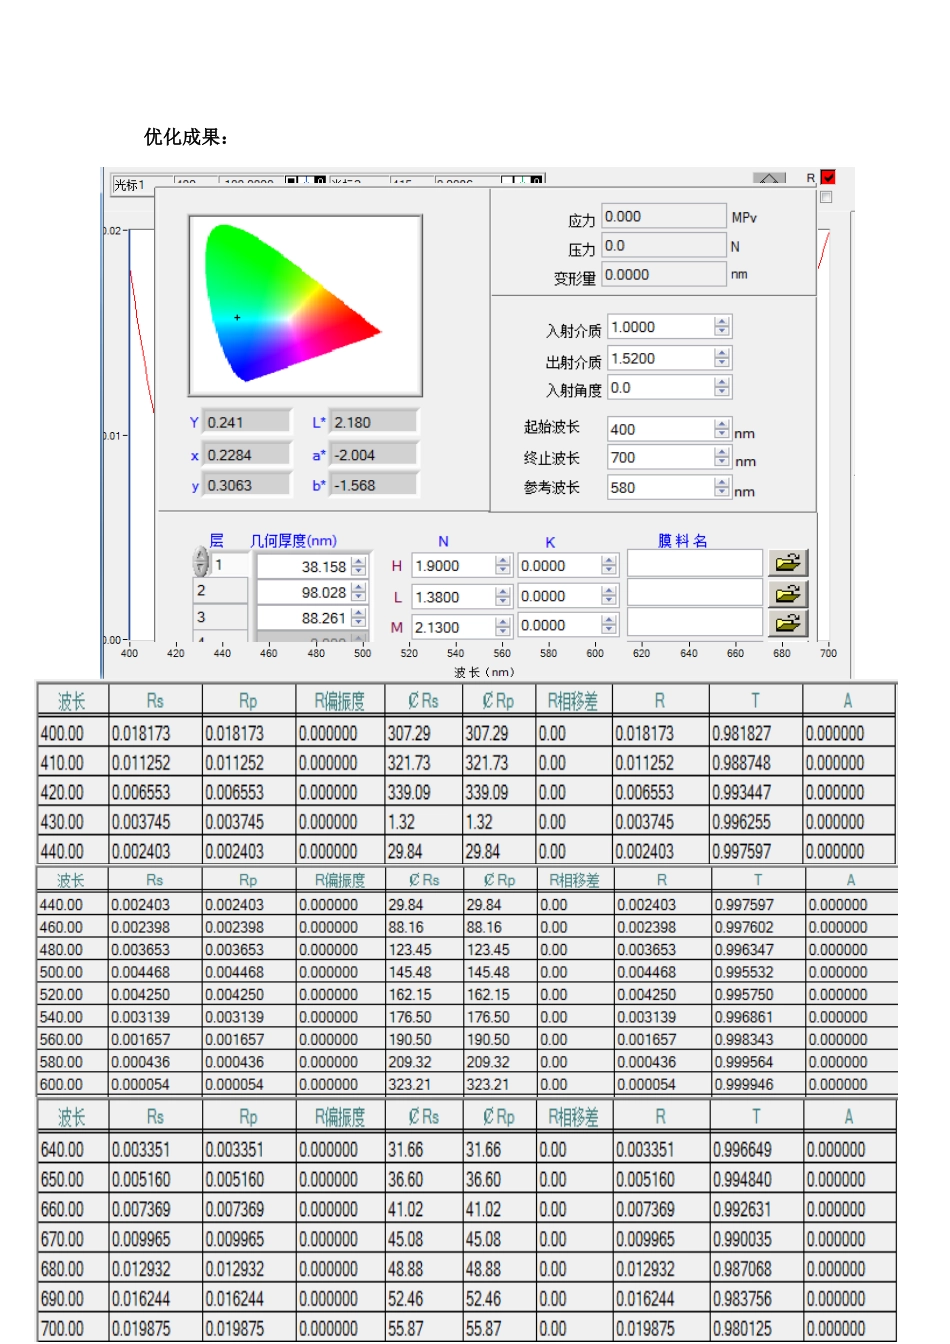Click the 入射介质 field showing 1.0000
Image resolution: width=950 pixels, height=1344 pixels.
tap(661, 327)
